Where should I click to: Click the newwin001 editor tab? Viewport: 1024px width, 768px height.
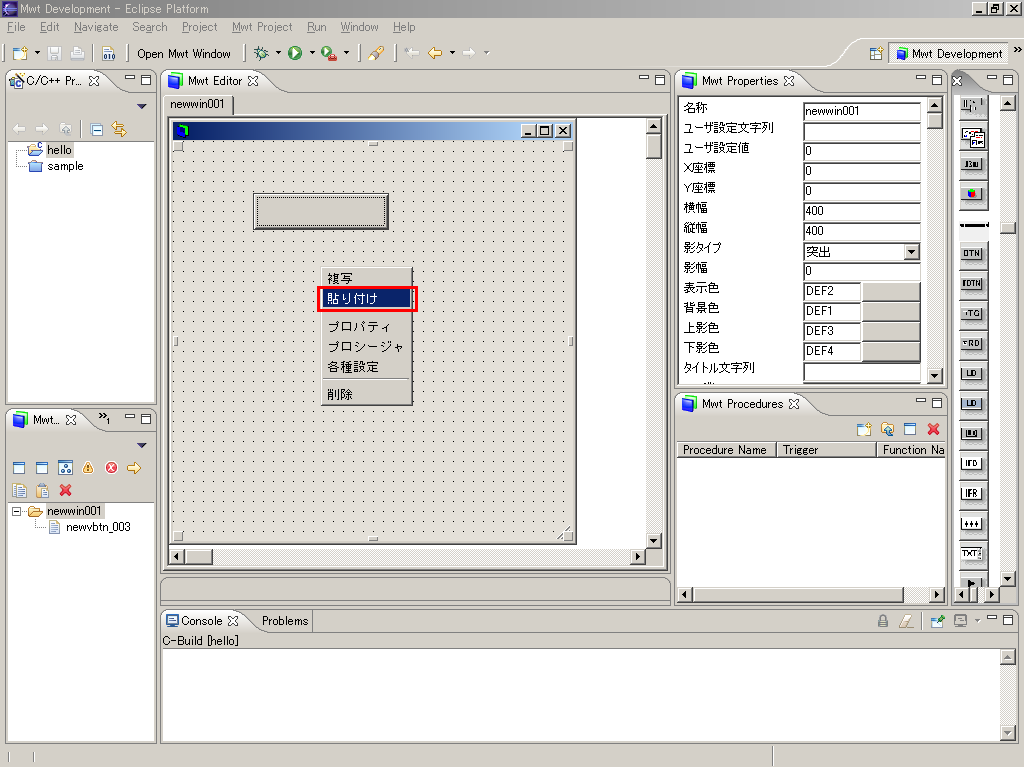pyautogui.click(x=197, y=104)
